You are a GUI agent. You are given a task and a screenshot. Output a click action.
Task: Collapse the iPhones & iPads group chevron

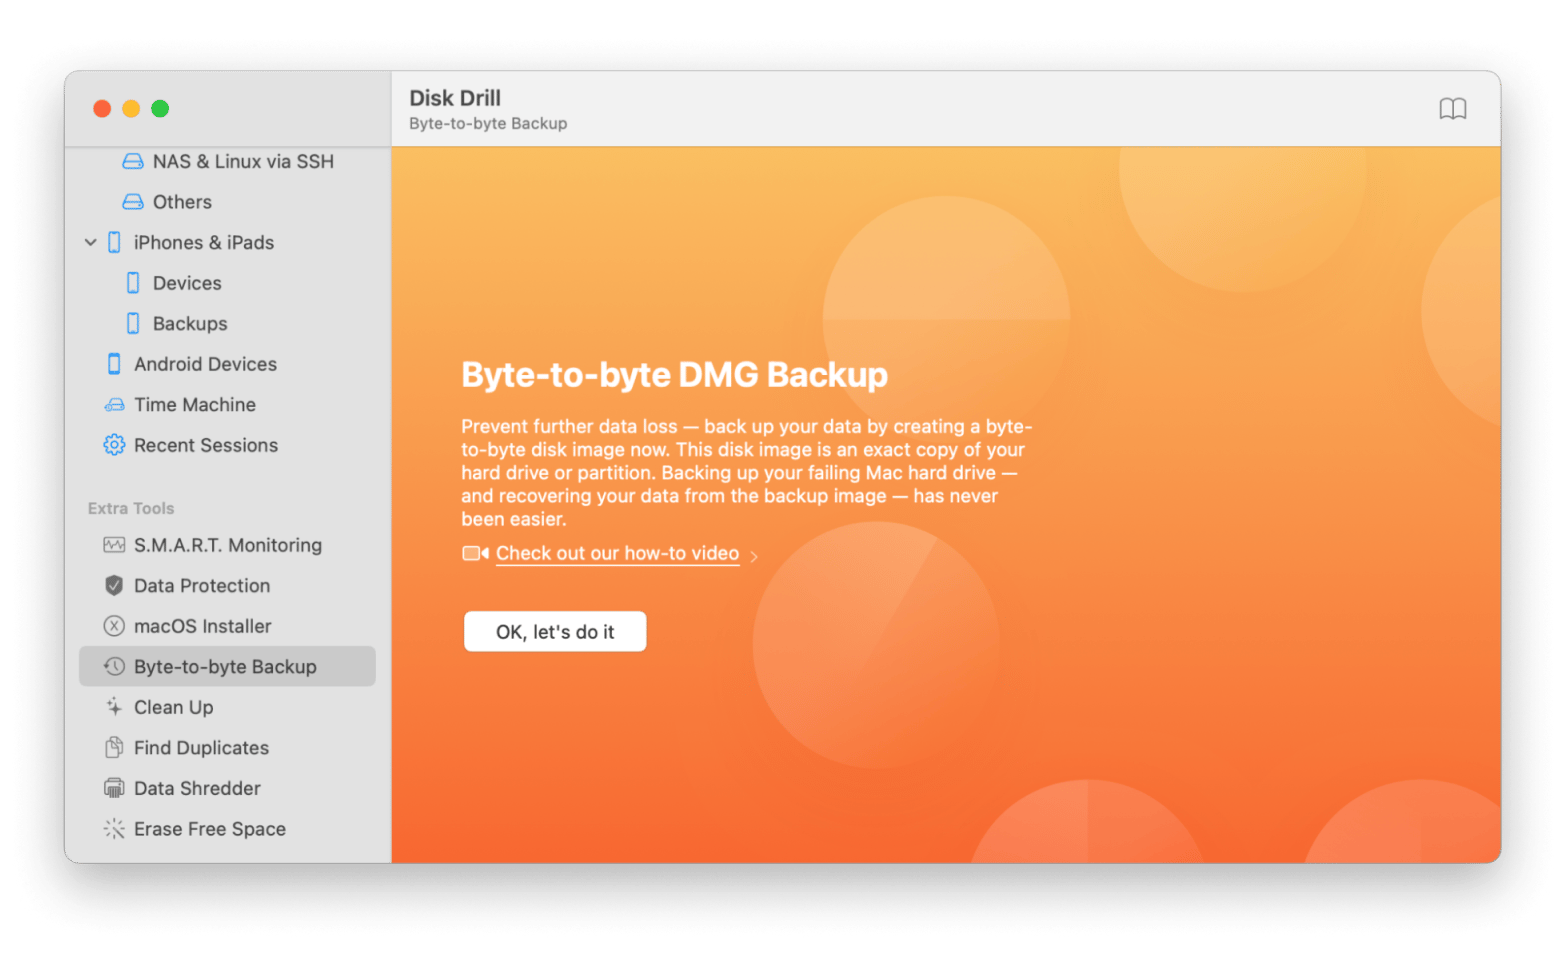click(x=90, y=242)
